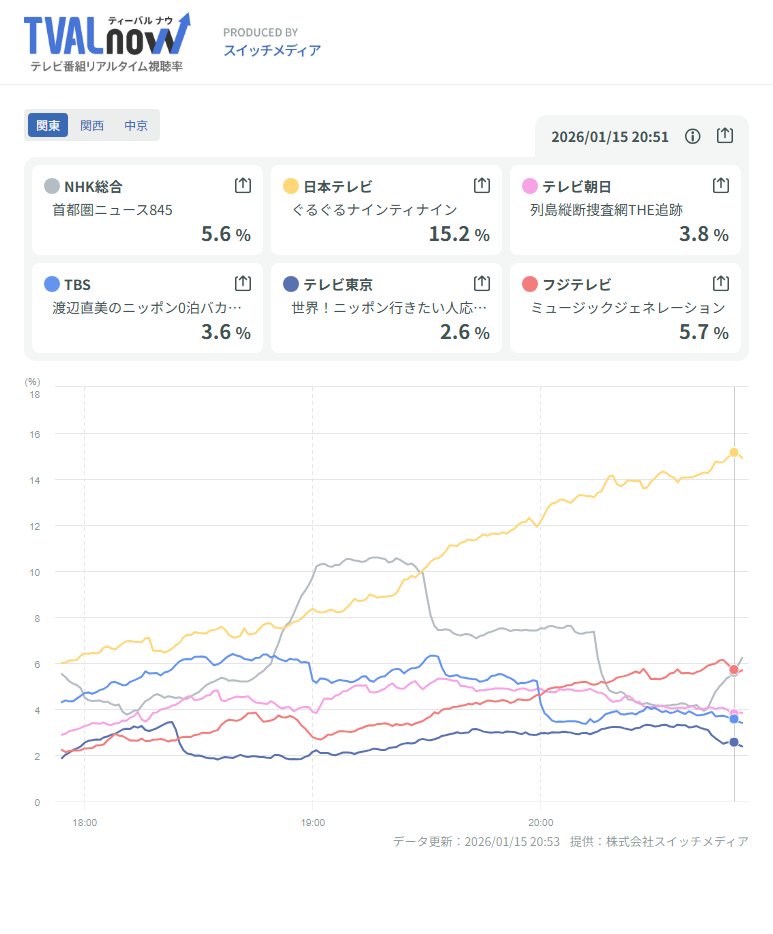The height and width of the screenshot is (934, 773).
Task: Click the red フジテレビ legend dot
Action: (x=530, y=284)
